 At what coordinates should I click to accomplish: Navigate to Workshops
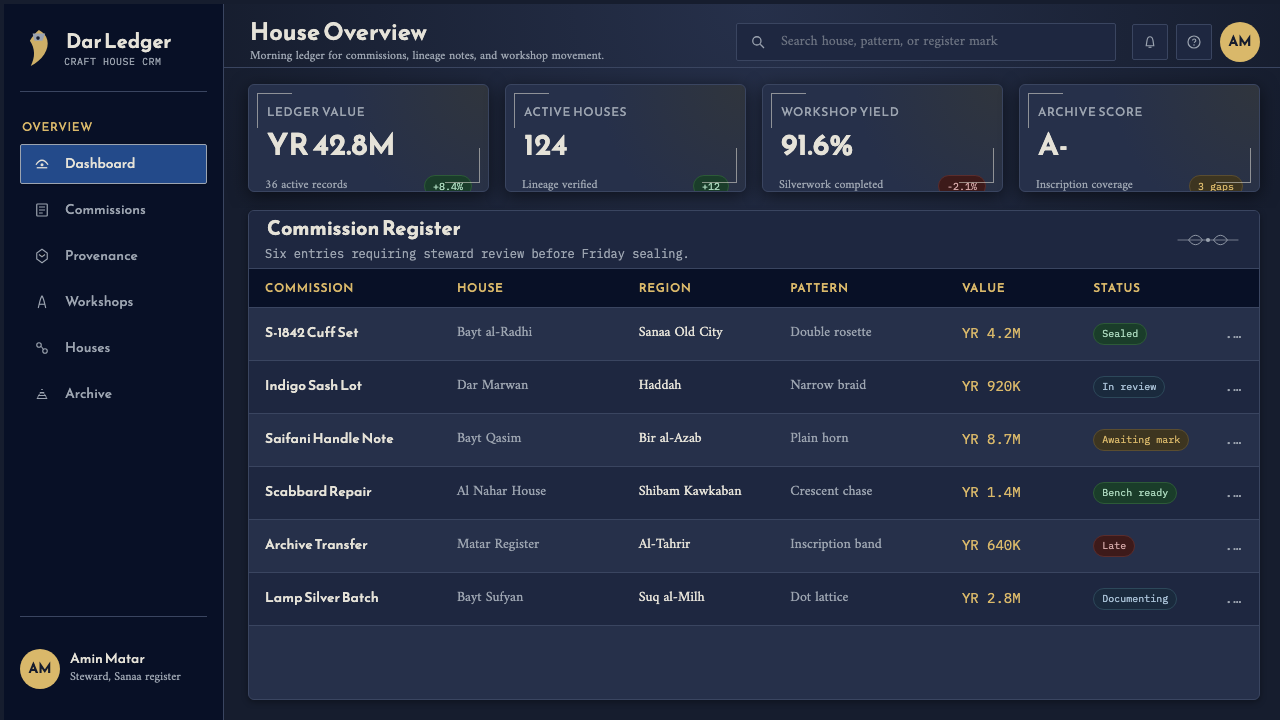(113, 302)
